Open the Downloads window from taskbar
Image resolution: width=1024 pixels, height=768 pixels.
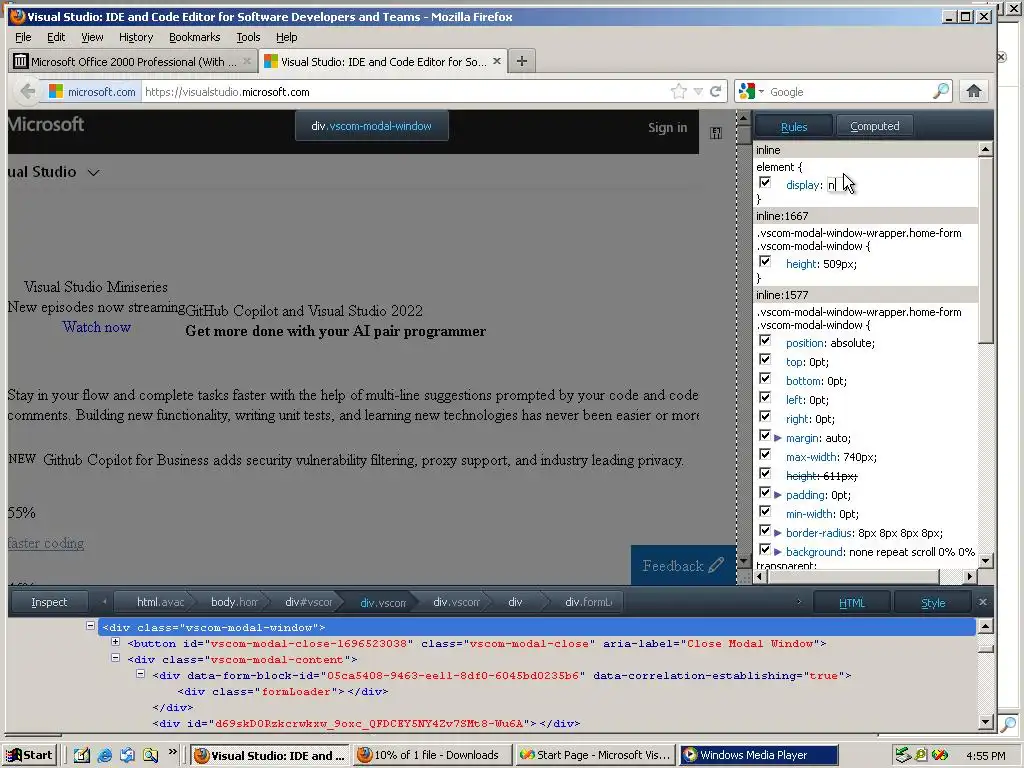pos(432,755)
